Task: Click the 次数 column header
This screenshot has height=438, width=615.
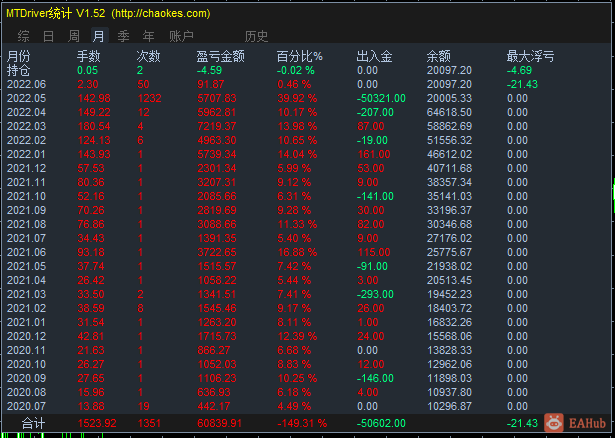Action: coord(148,56)
